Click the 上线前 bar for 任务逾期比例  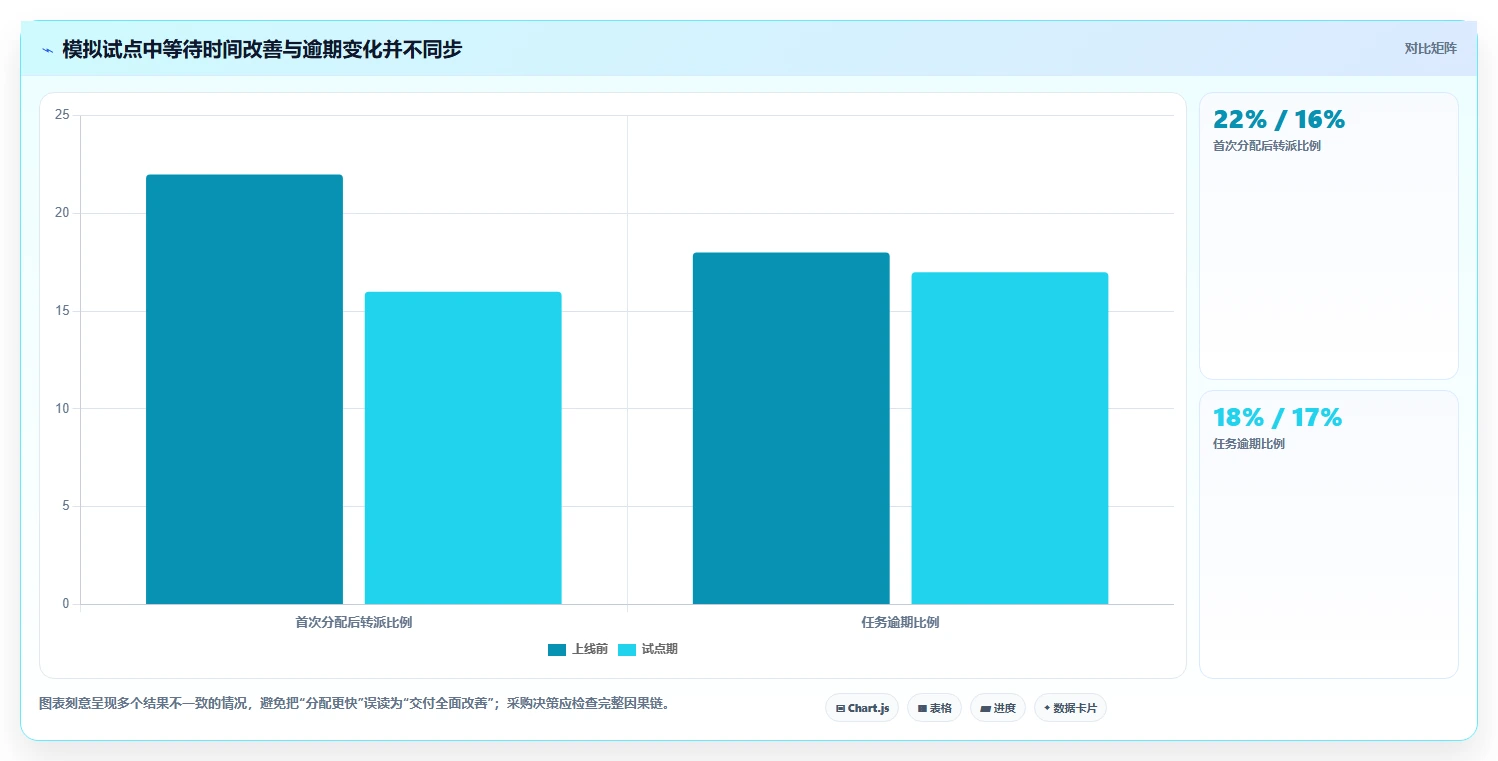(791, 428)
